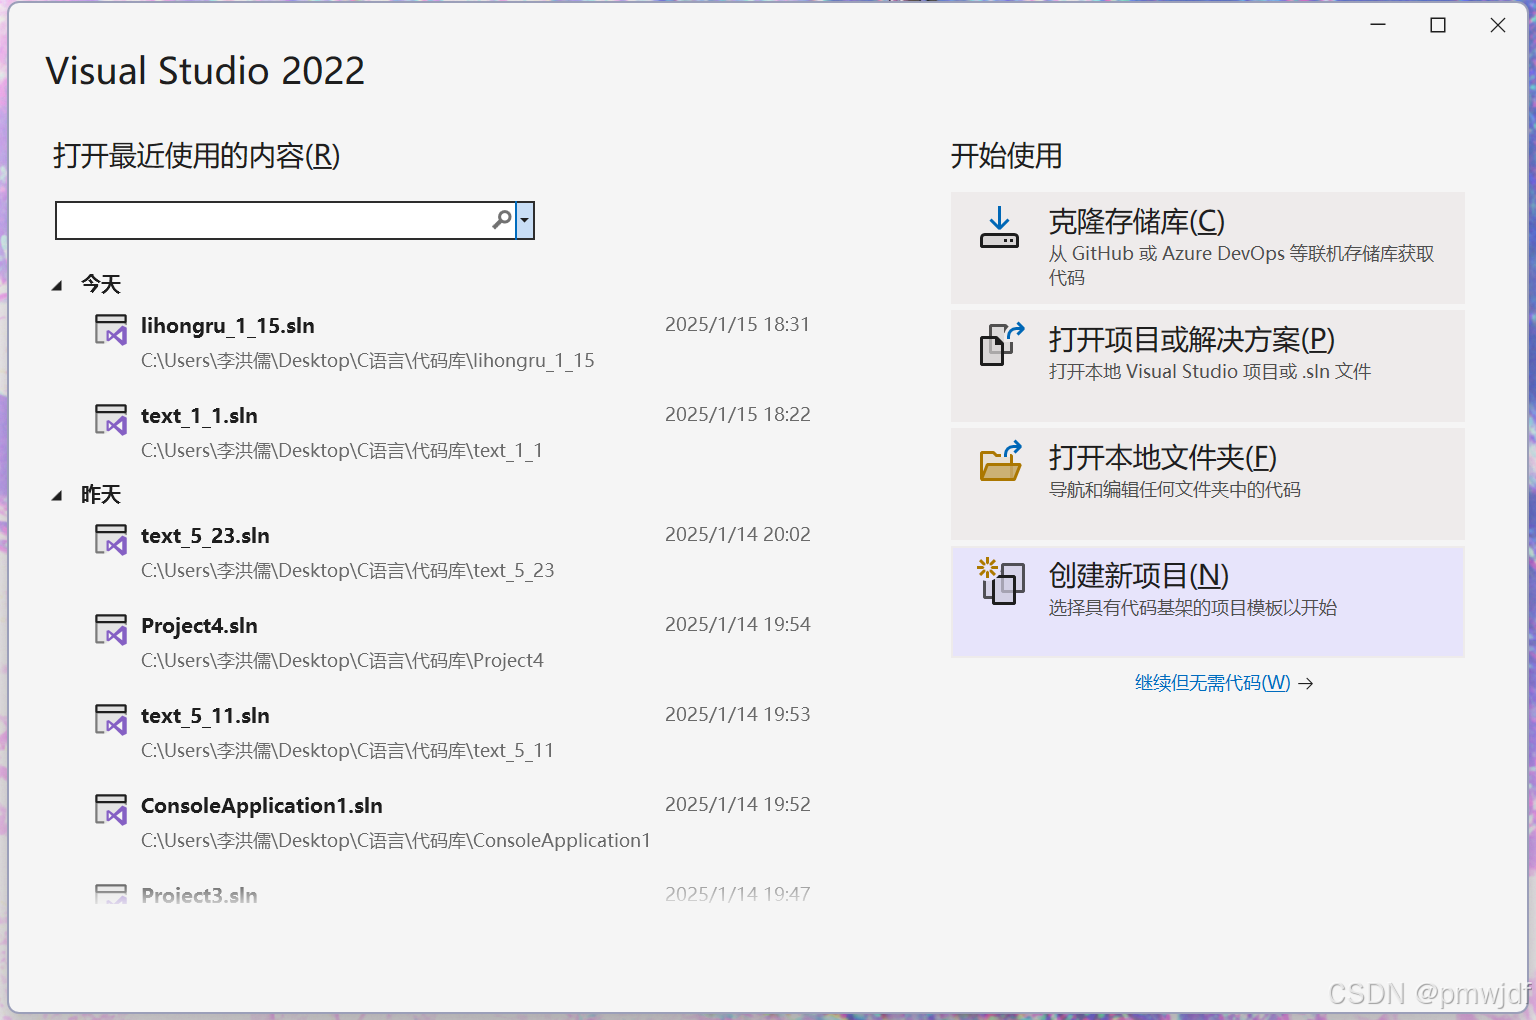Click inside the recent items search box

coord(270,220)
